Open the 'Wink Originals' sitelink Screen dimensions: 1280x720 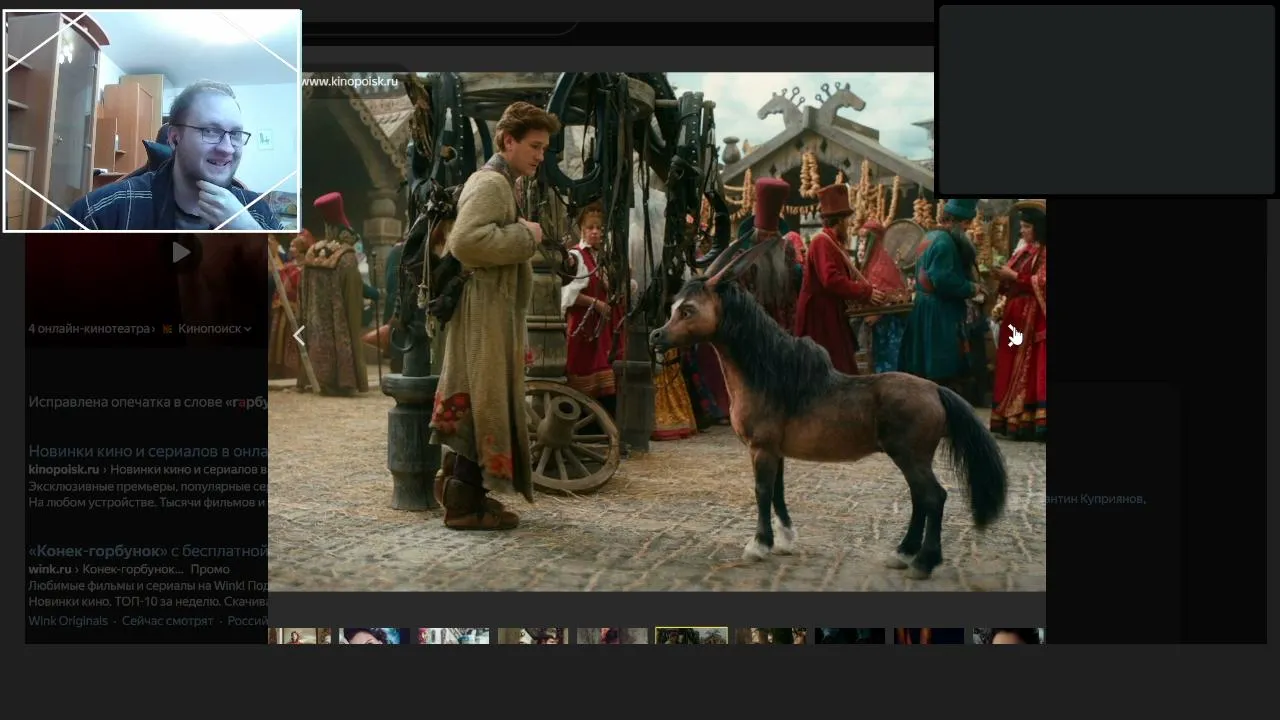pyautogui.click(x=68, y=621)
